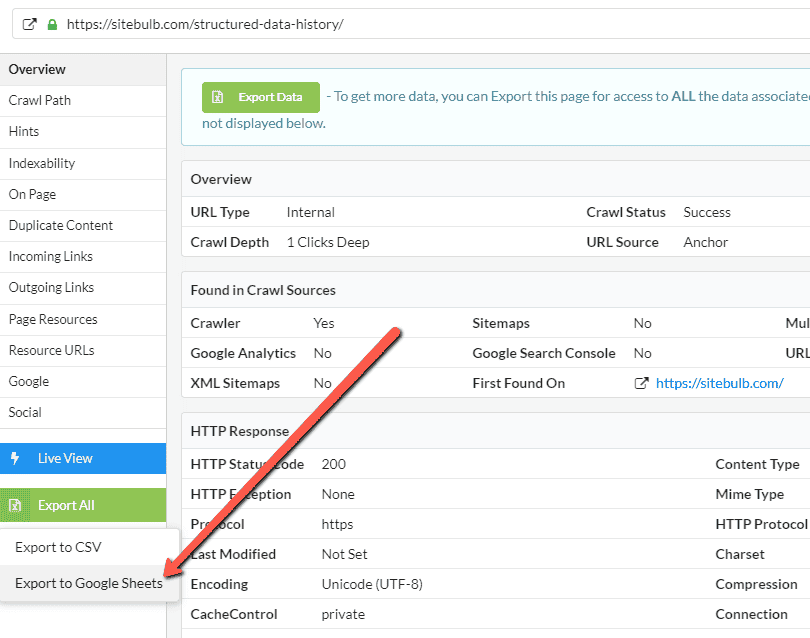This screenshot has width=810, height=638.
Task: Click the green Export All button
Action: [x=83, y=505]
